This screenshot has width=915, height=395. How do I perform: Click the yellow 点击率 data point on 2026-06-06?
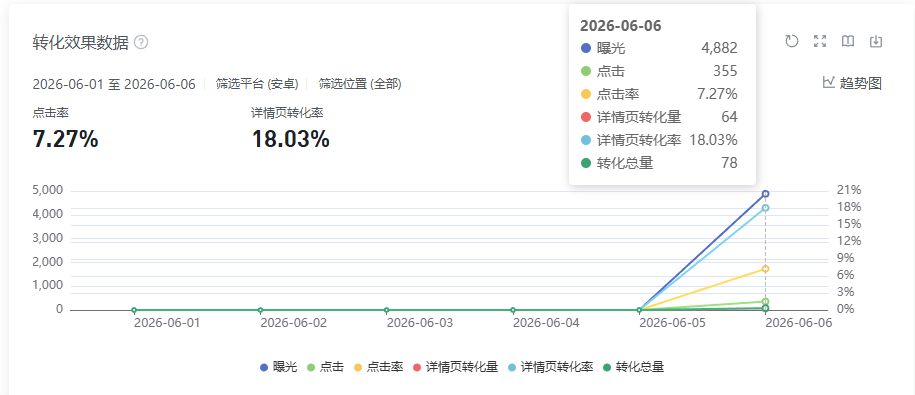click(766, 269)
